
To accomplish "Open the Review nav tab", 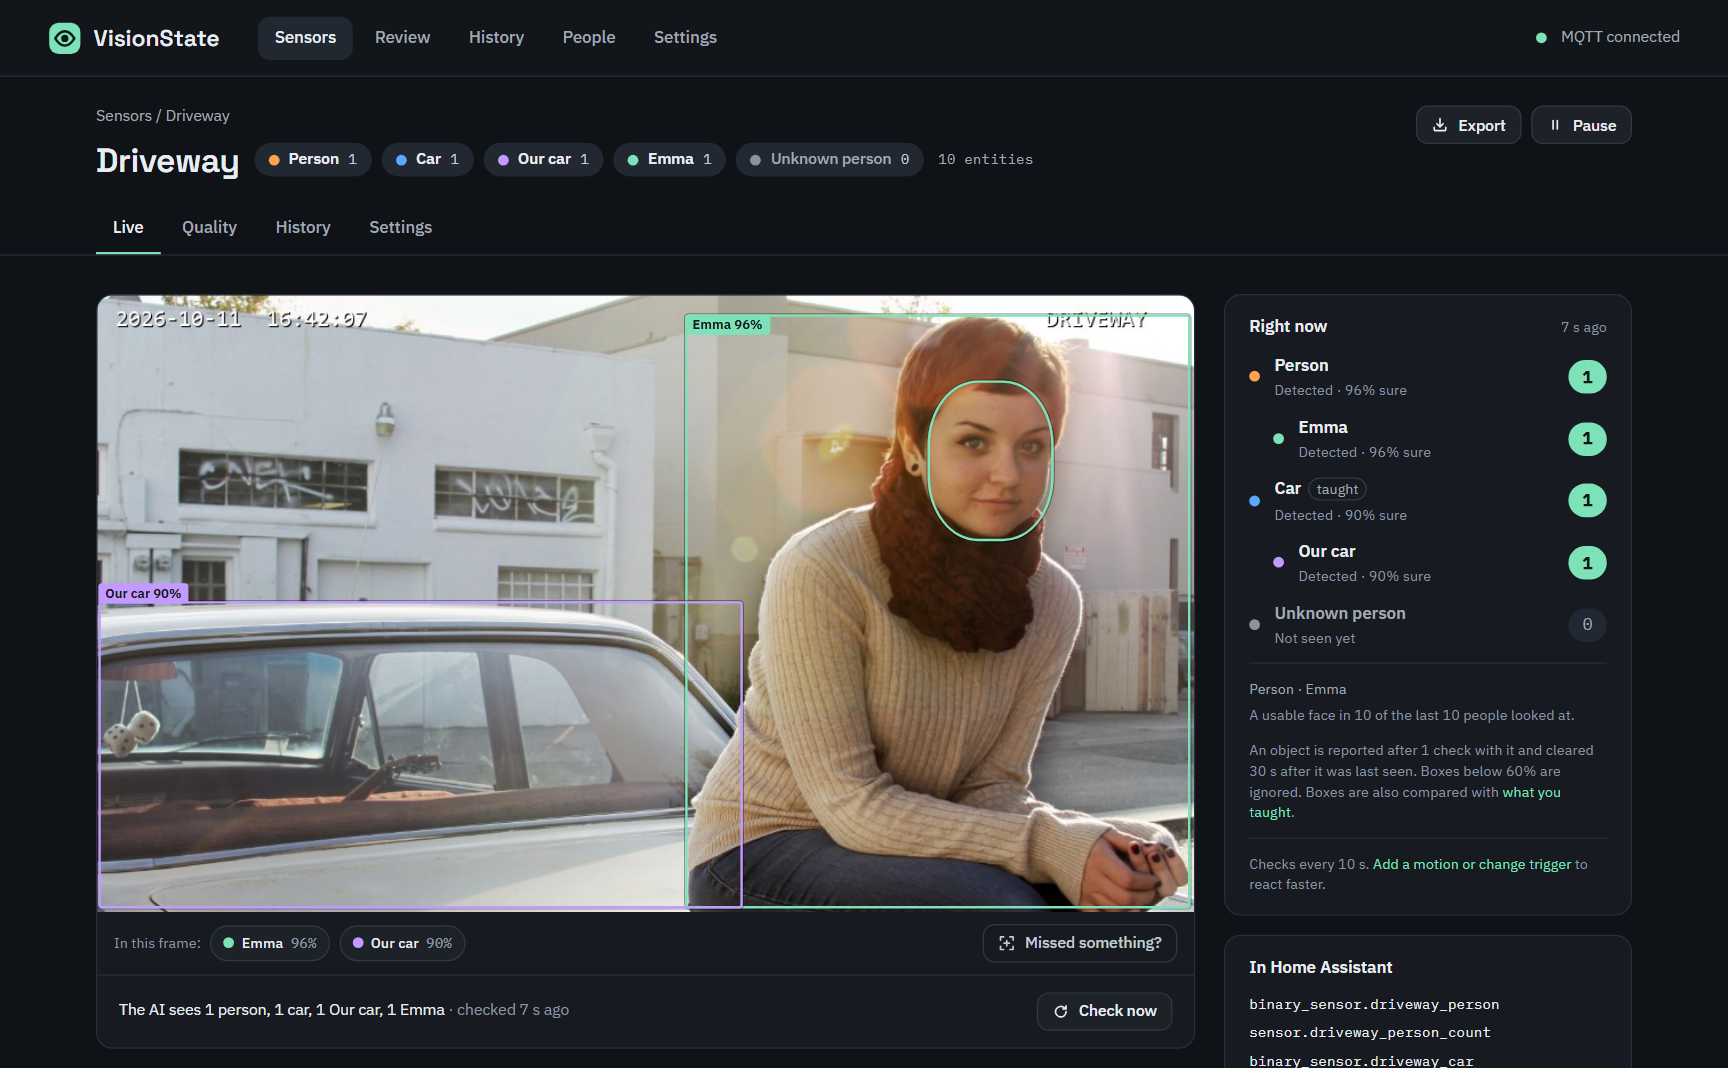I will pos(402,37).
